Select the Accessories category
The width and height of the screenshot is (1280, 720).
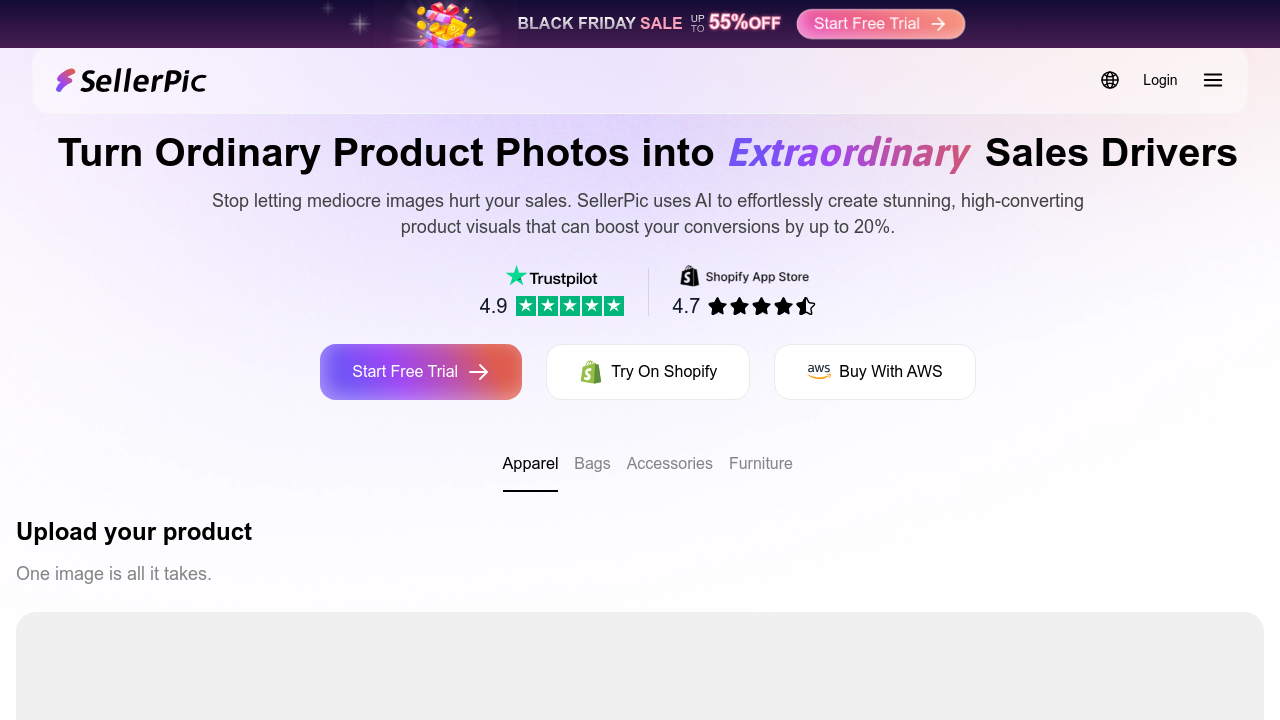coord(669,463)
